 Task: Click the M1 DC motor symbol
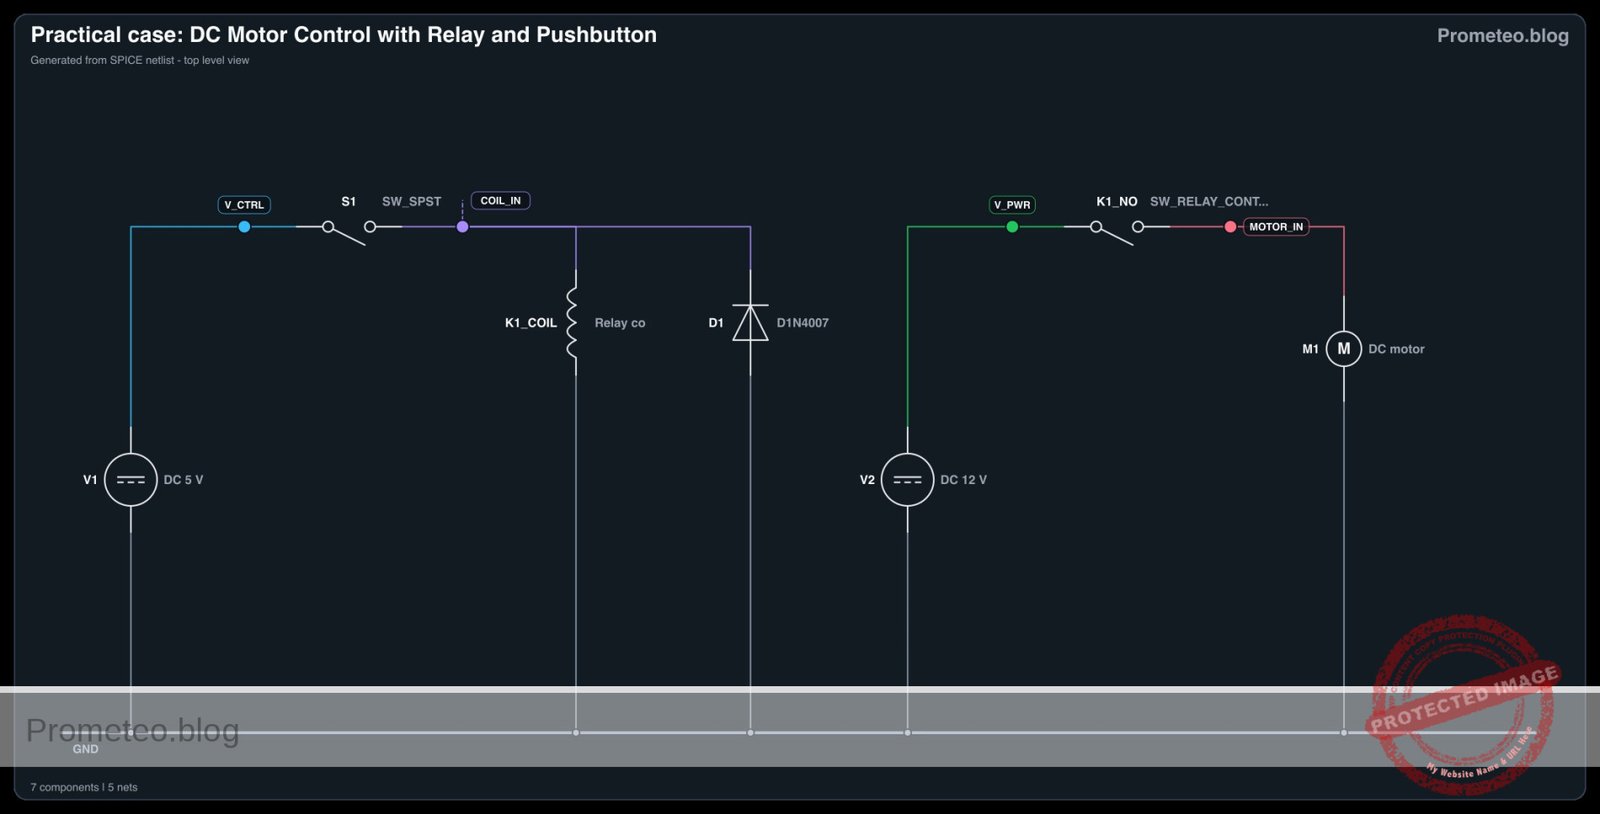coord(1343,349)
